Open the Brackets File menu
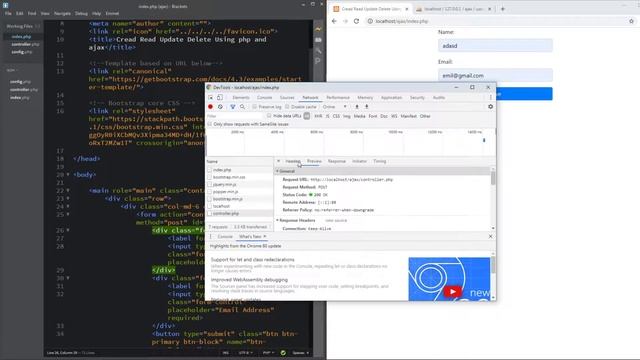Image resolution: width=640 pixels, height=360 pixels. point(8,13)
